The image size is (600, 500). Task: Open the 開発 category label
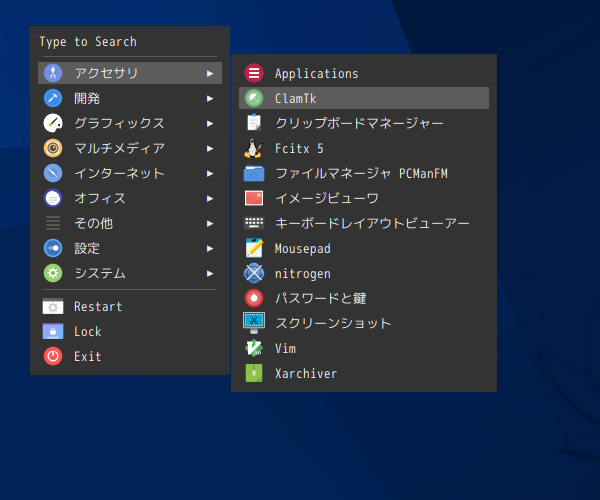(x=87, y=98)
